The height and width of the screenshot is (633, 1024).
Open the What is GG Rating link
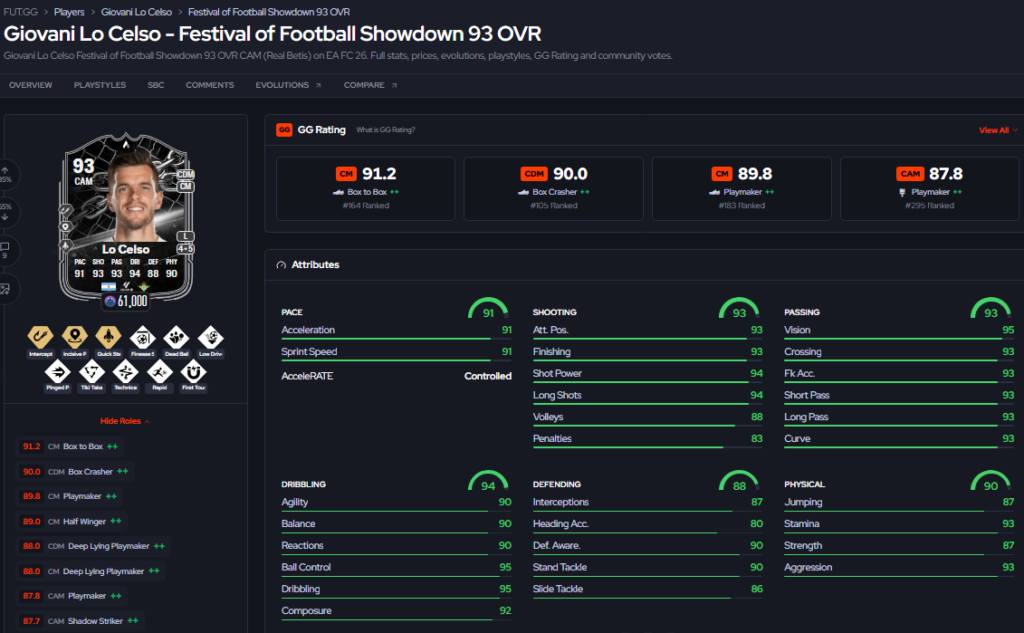click(x=385, y=130)
